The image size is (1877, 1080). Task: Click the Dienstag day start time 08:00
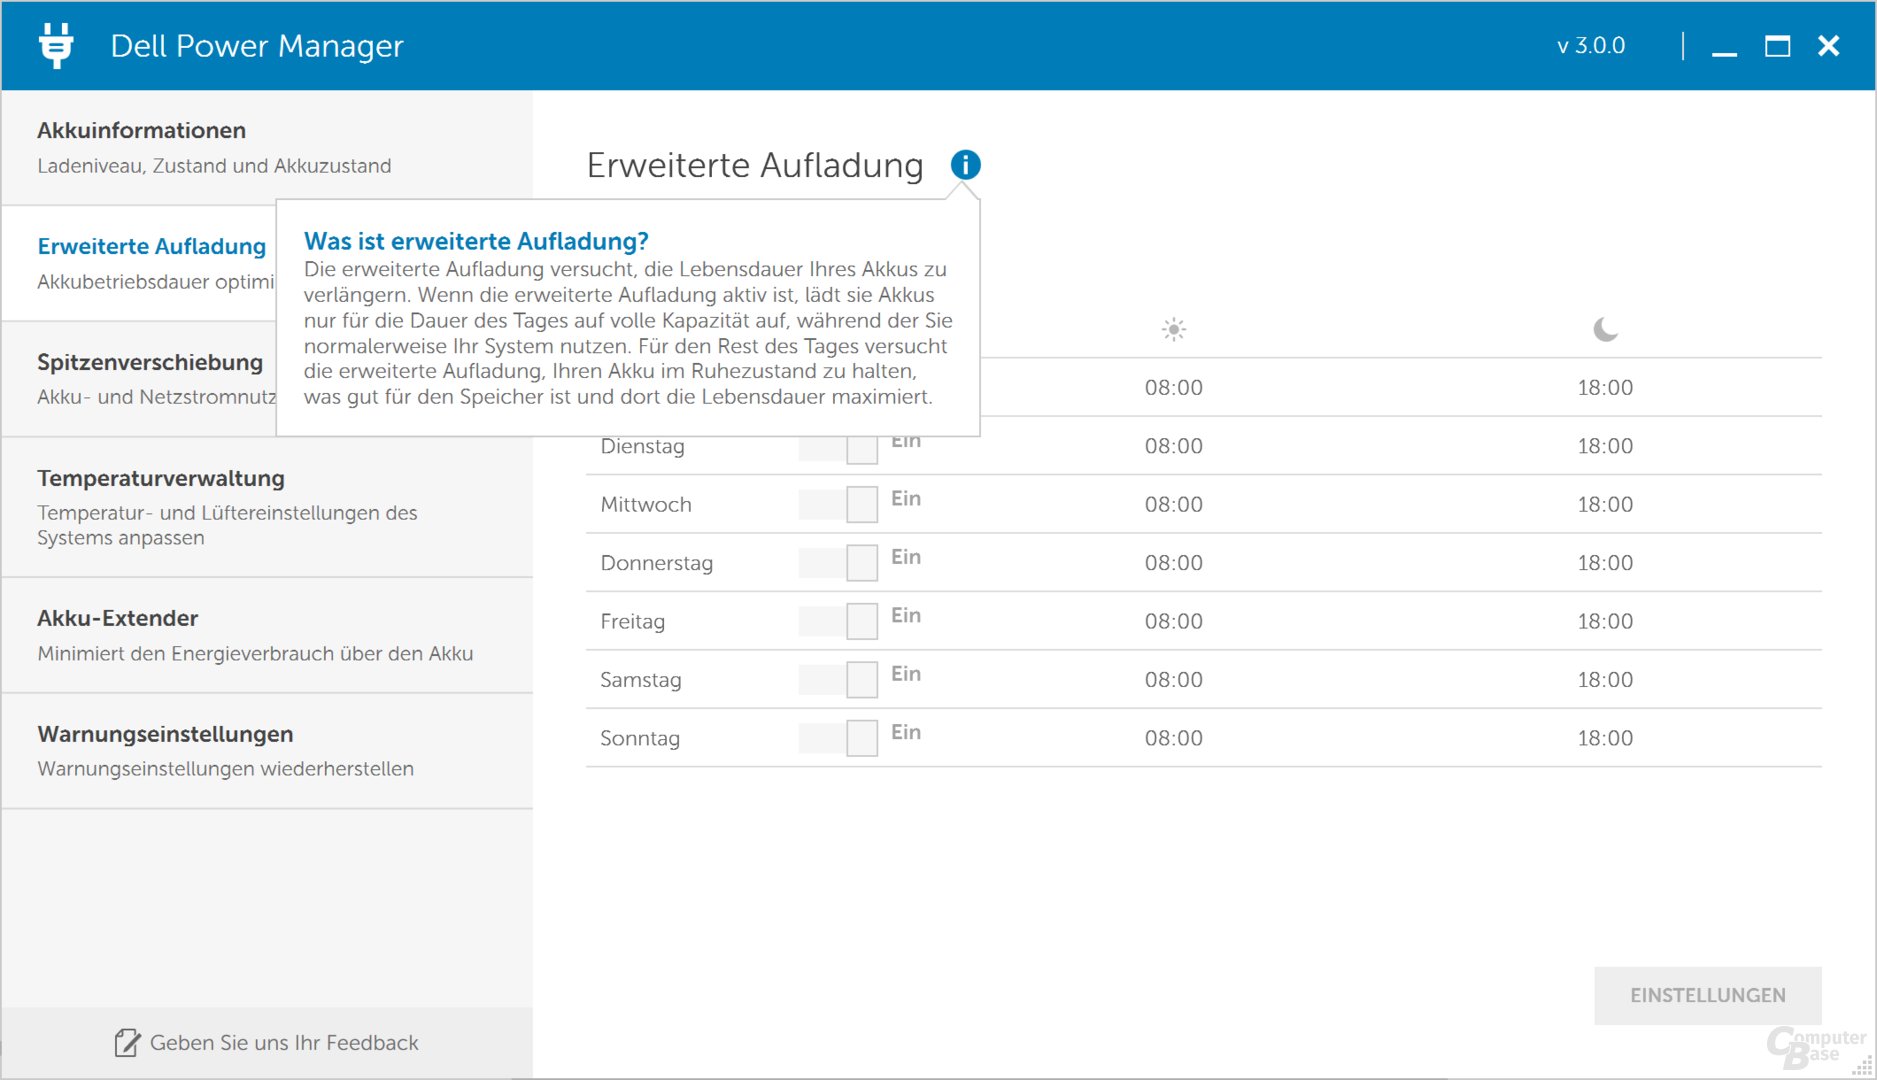(1174, 446)
